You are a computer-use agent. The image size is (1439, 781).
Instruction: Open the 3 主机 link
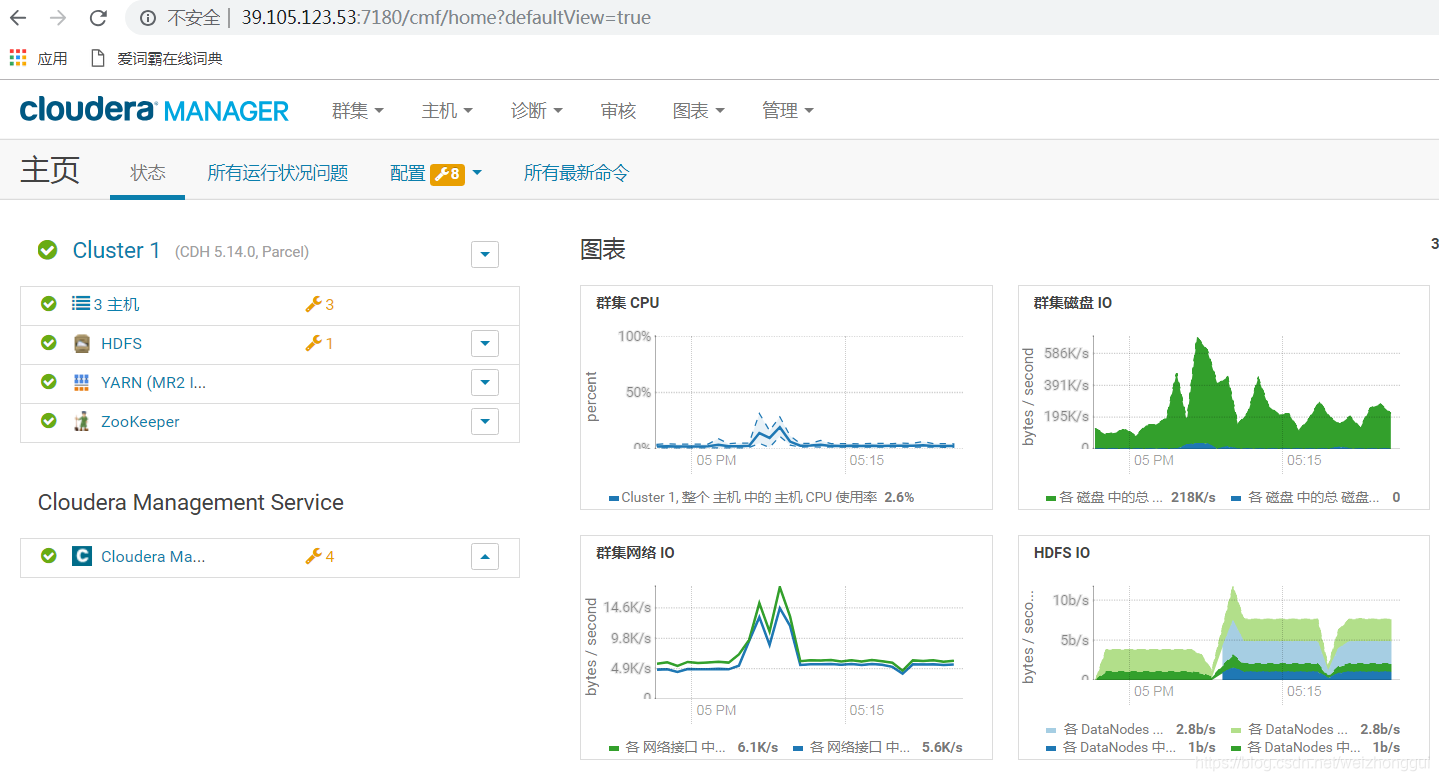tap(116, 305)
